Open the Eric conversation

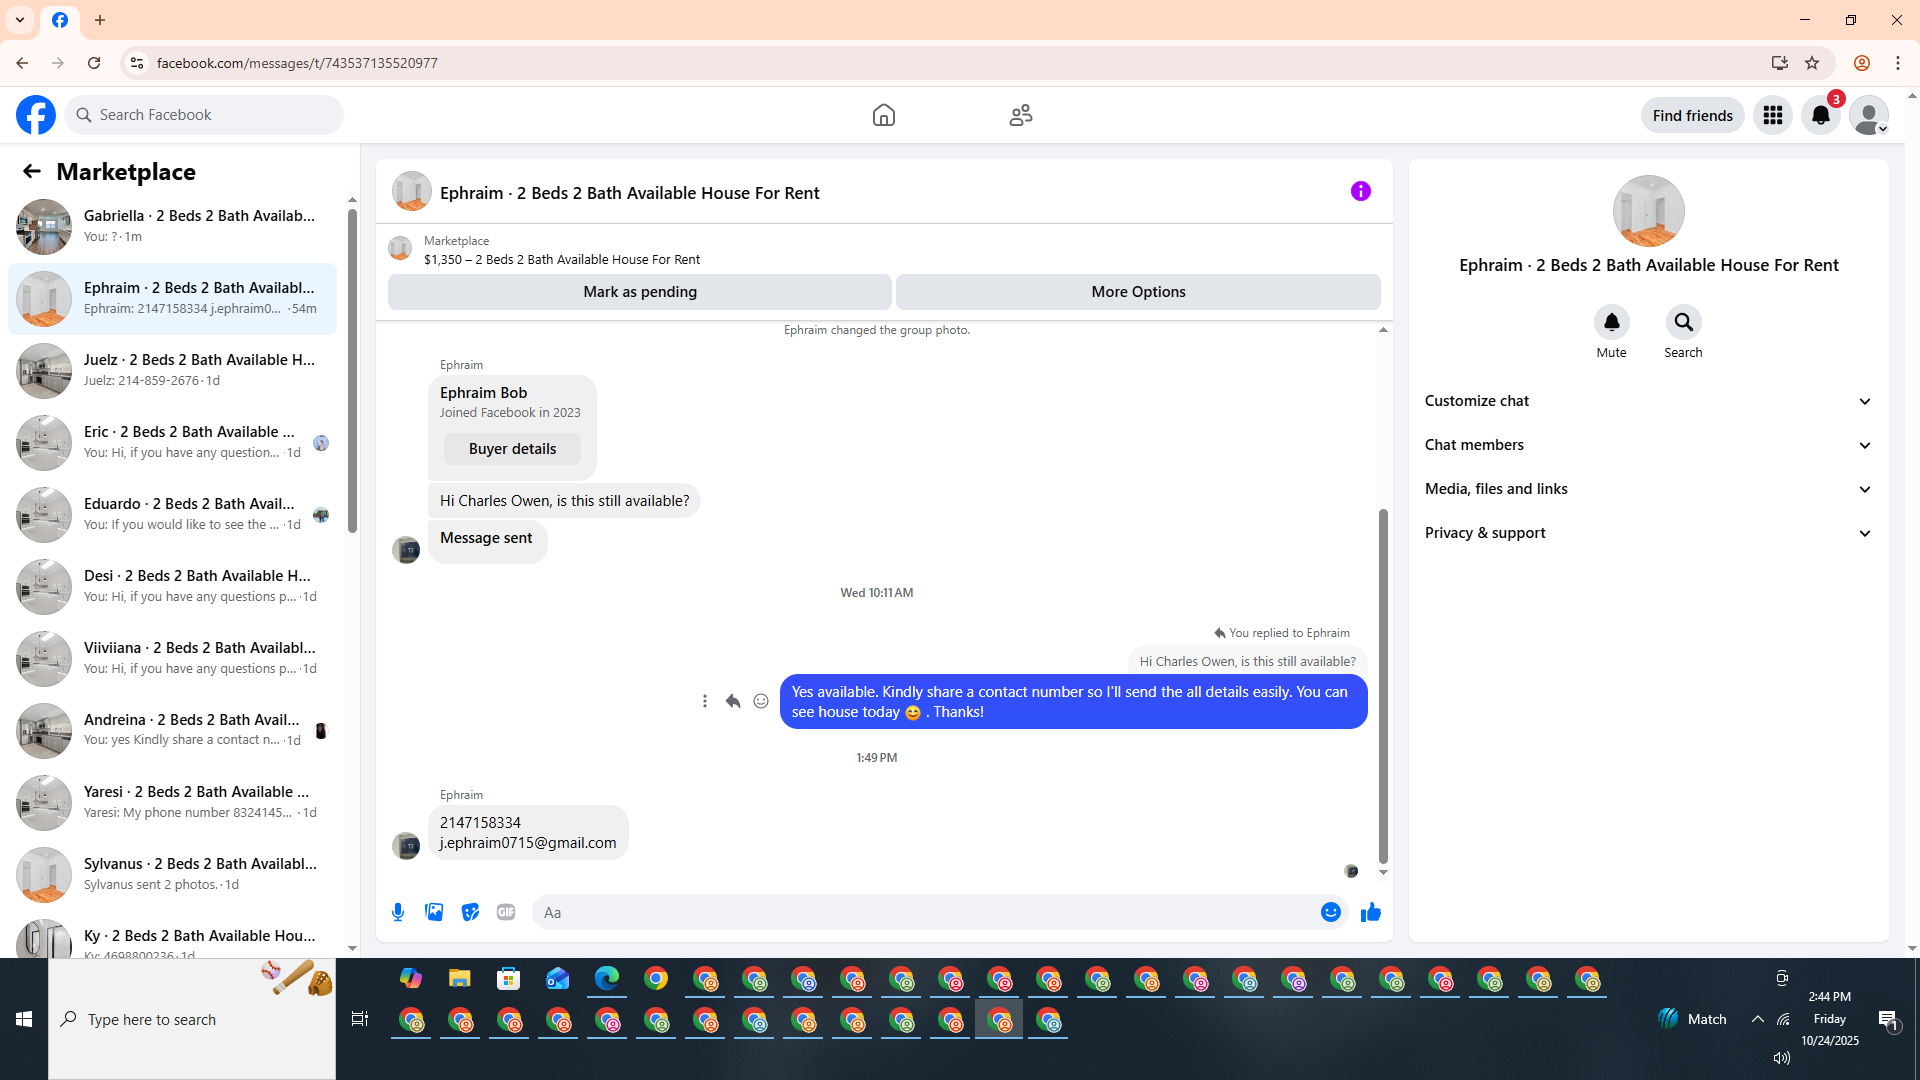click(172, 443)
